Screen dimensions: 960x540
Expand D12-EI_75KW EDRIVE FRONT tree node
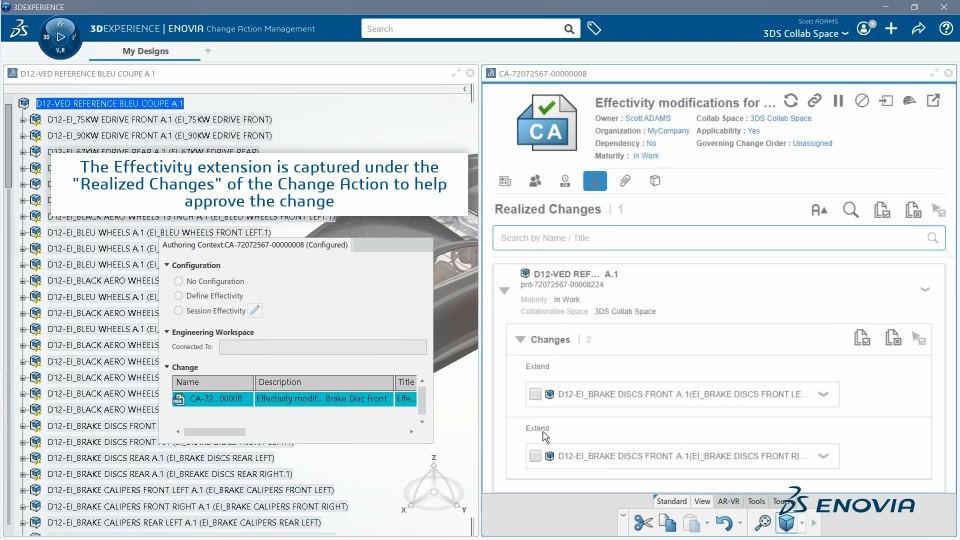pyautogui.click(x=23, y=119)
